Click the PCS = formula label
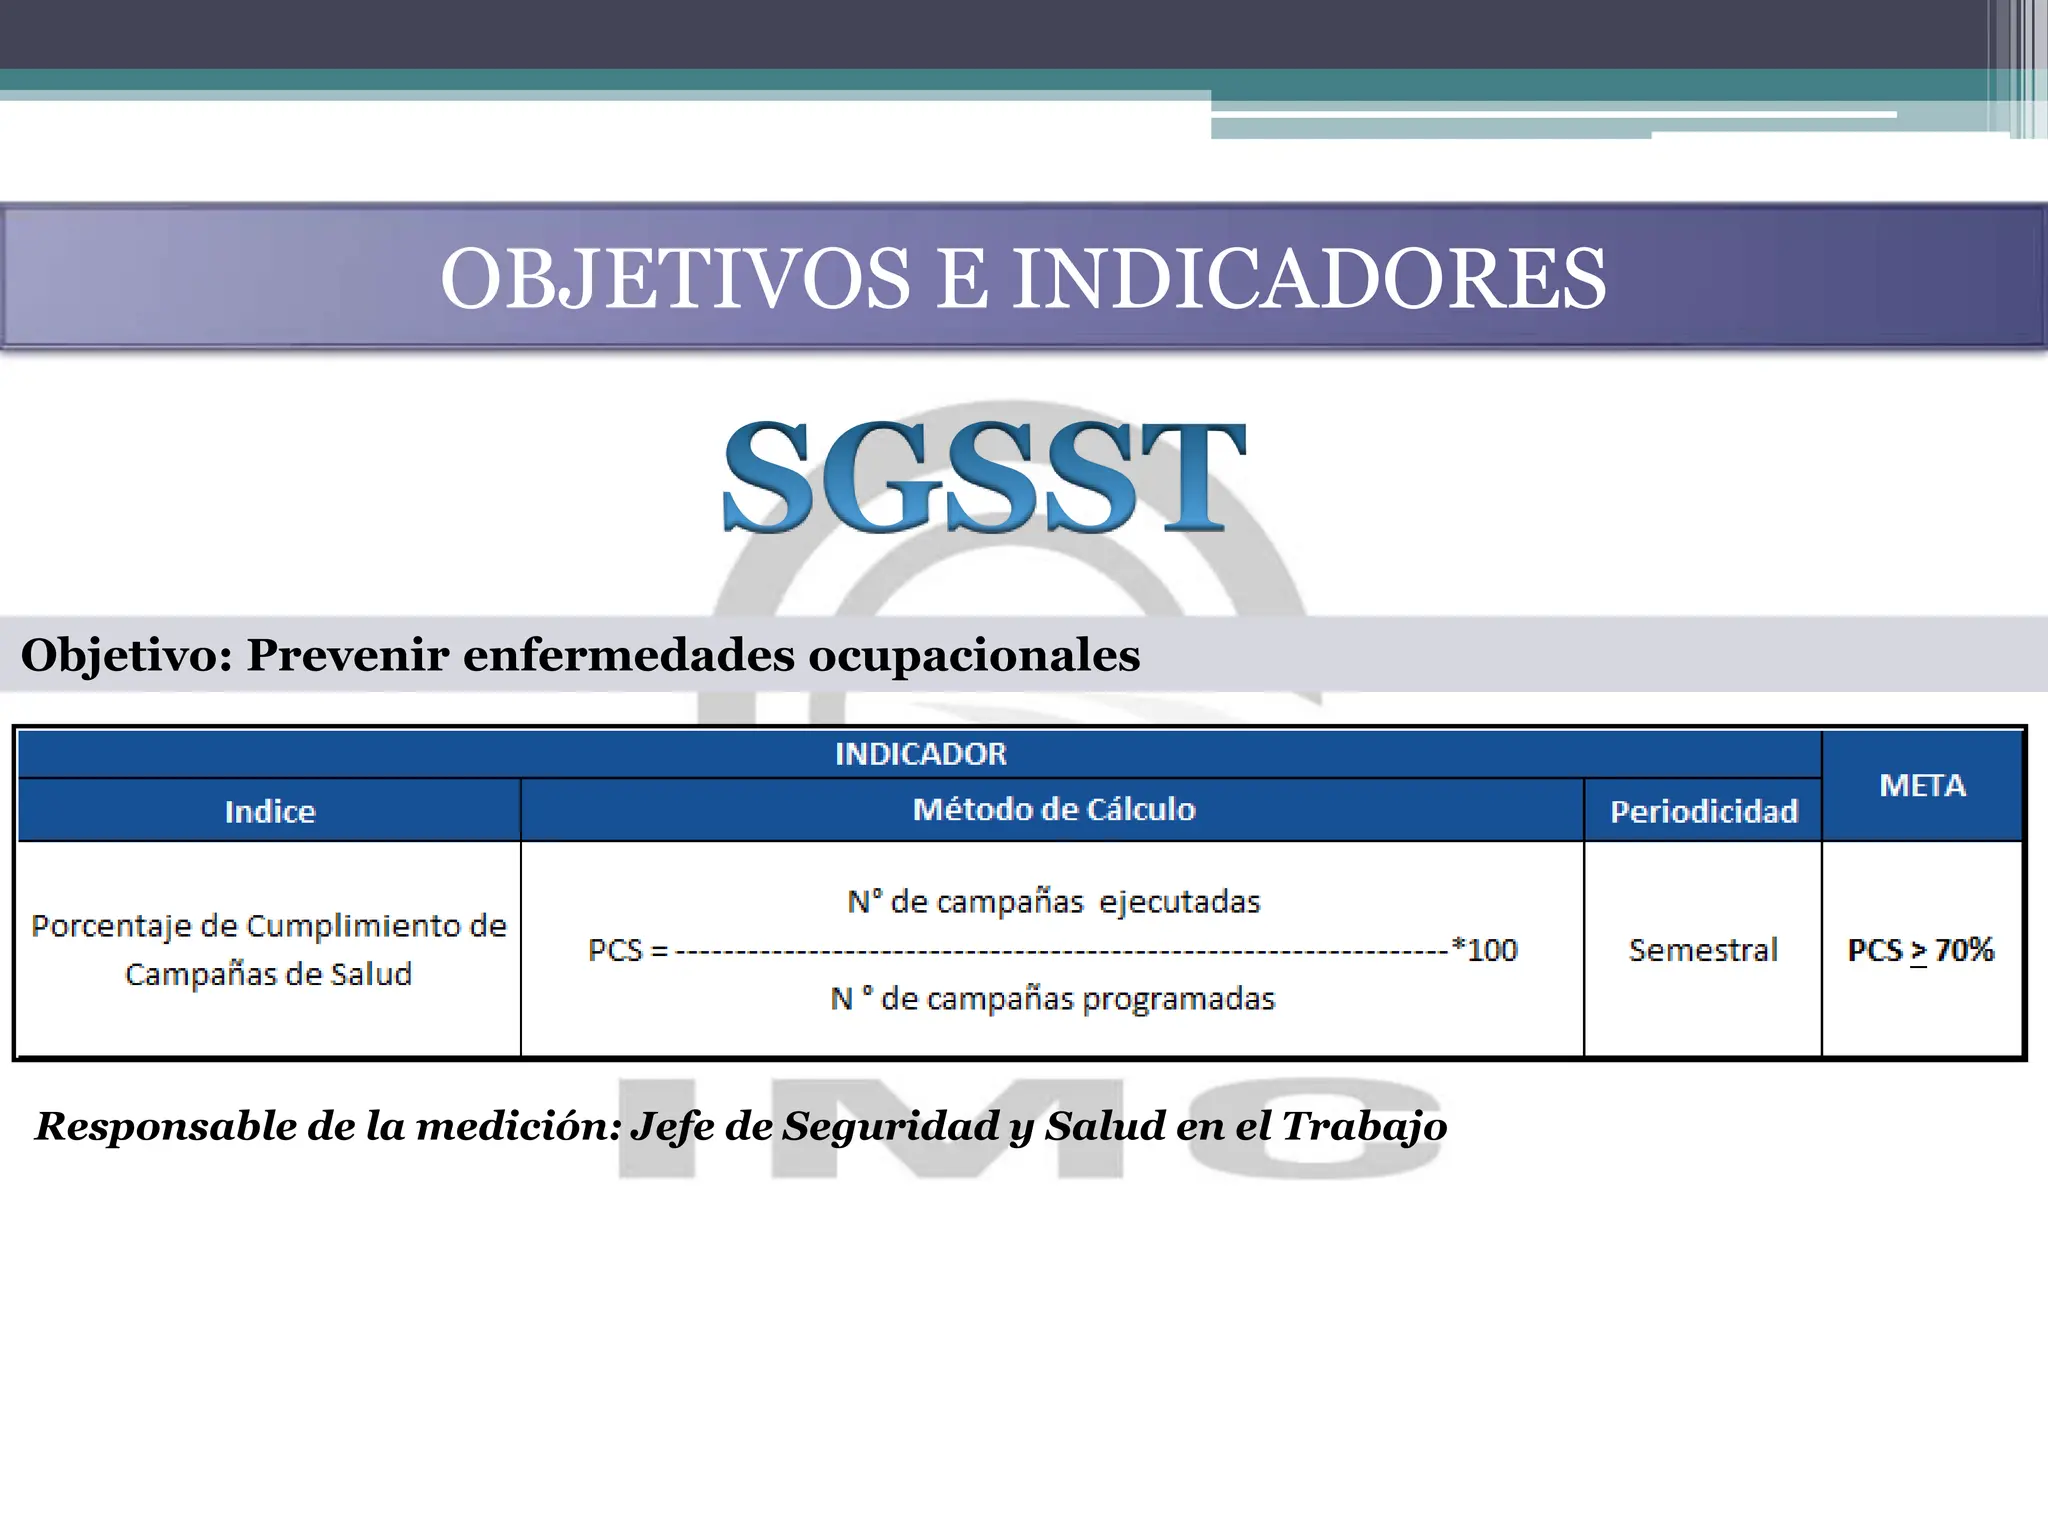 [627, 950]
